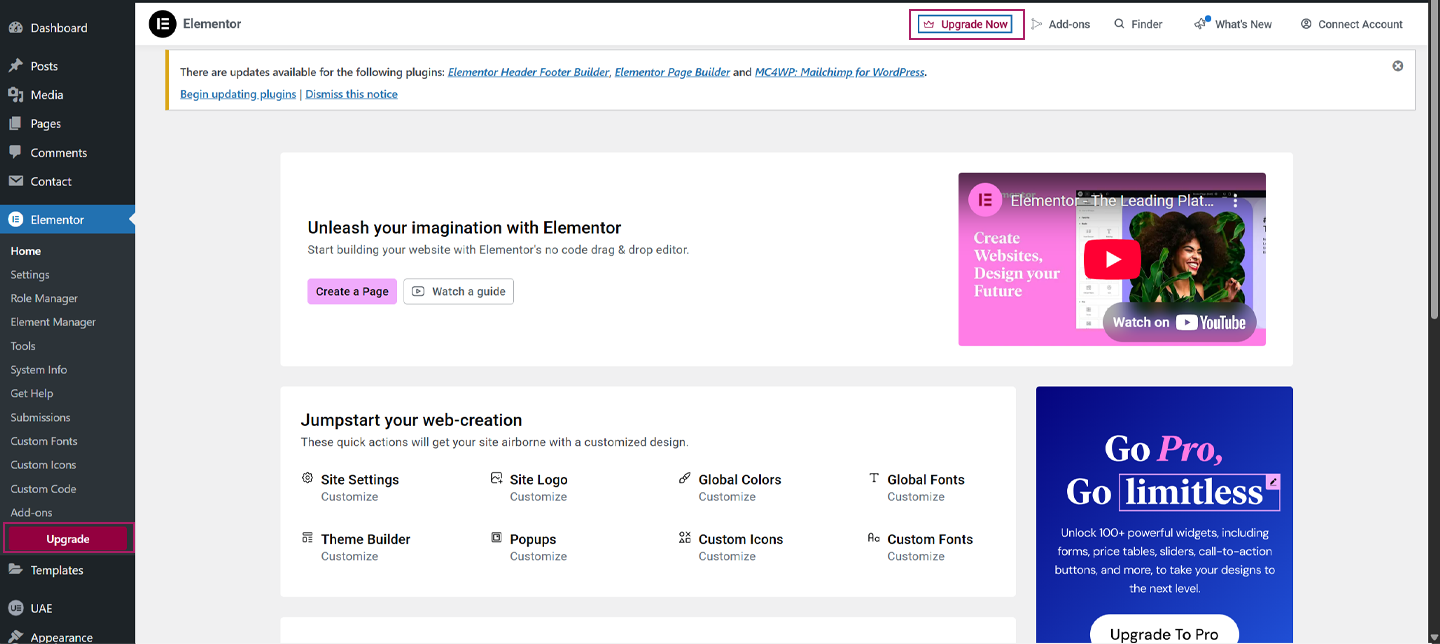
Task: Click the Add-ons arrow icon in the top bar
Action: tap(1037, 24)
